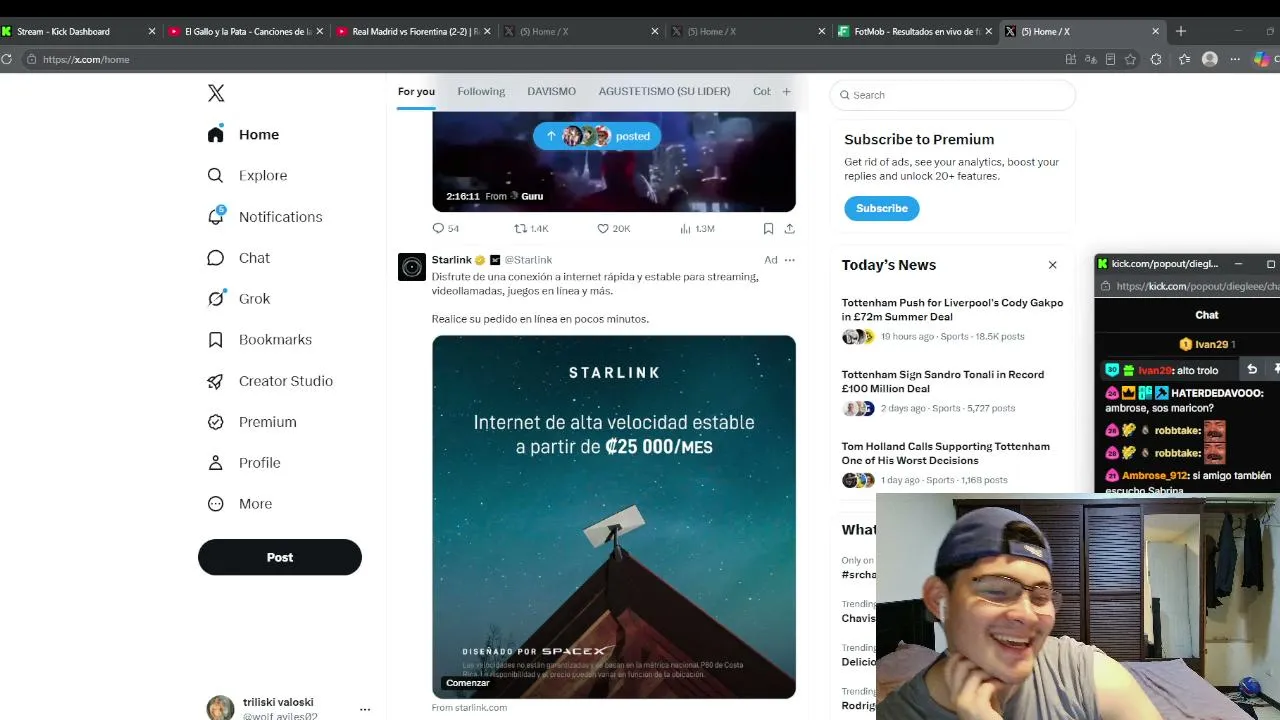Read Tottenham Push for Cody Gakpo news
Viewport: 1280px width, 720px height.
[x=952, y=310]
